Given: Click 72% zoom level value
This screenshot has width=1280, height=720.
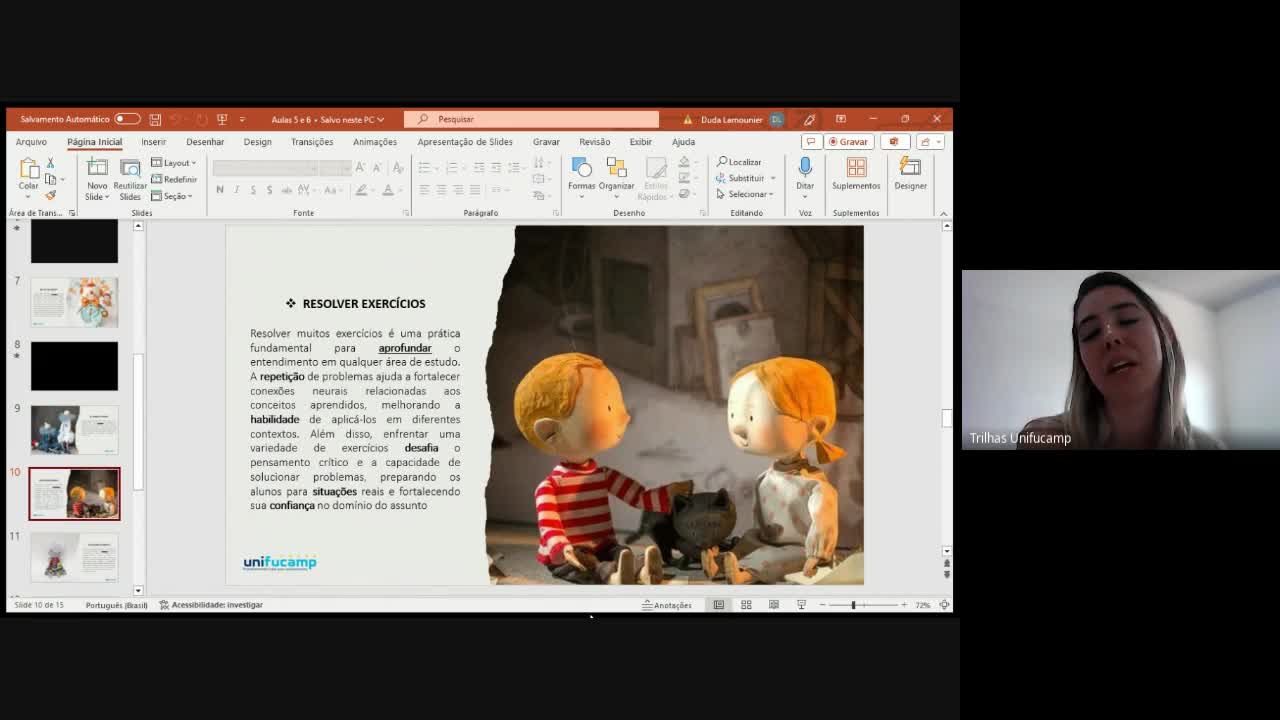Looking at the screenshot, I should [x=923, y=605].
